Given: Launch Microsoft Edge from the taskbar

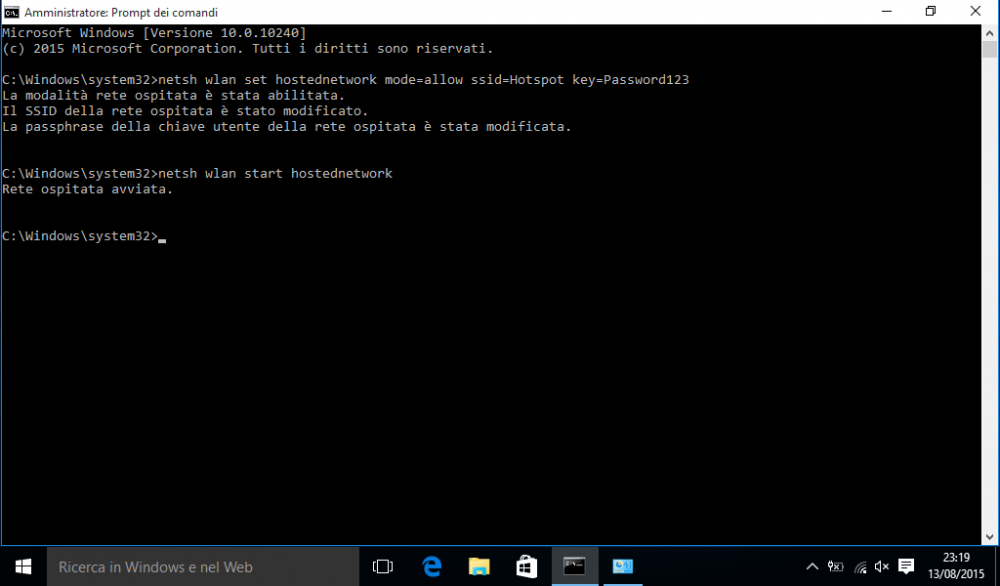Looking at the screenshot, I should (432, 566).
